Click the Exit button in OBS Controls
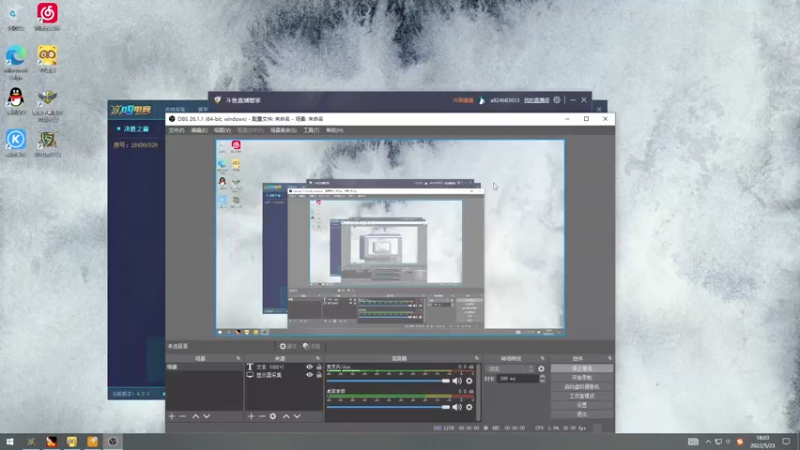Viewport: 800px width, 450px height. [582, 414]
